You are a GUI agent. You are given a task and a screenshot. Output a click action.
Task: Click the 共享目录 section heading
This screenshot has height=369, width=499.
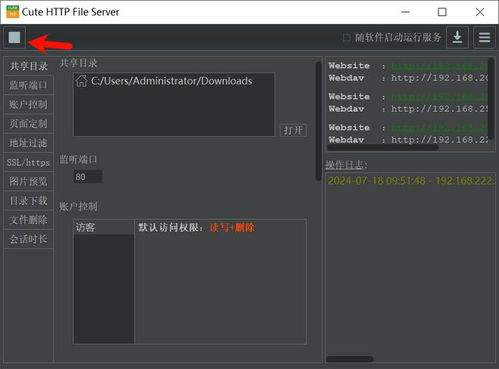click(x=78, y=63)
